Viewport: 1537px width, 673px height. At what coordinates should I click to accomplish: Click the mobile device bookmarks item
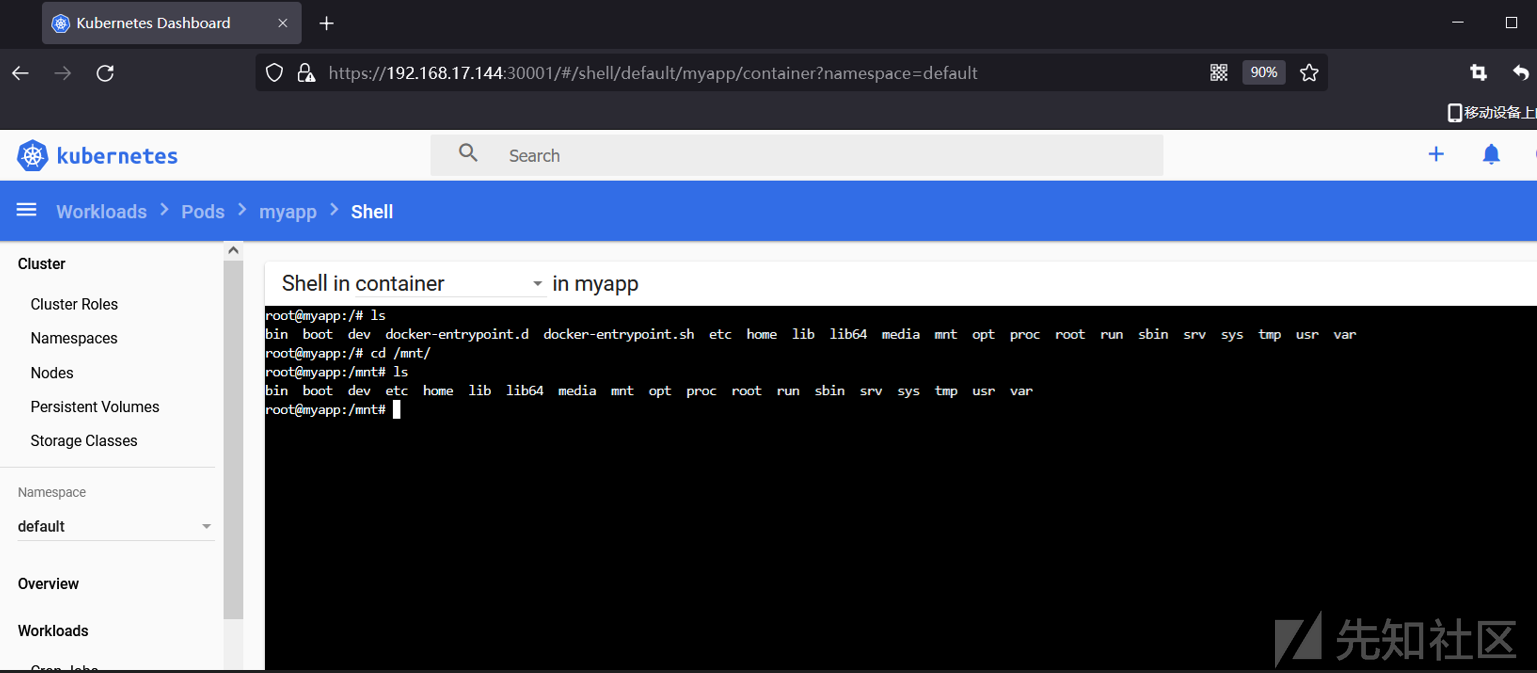[x=1492, y=112]
